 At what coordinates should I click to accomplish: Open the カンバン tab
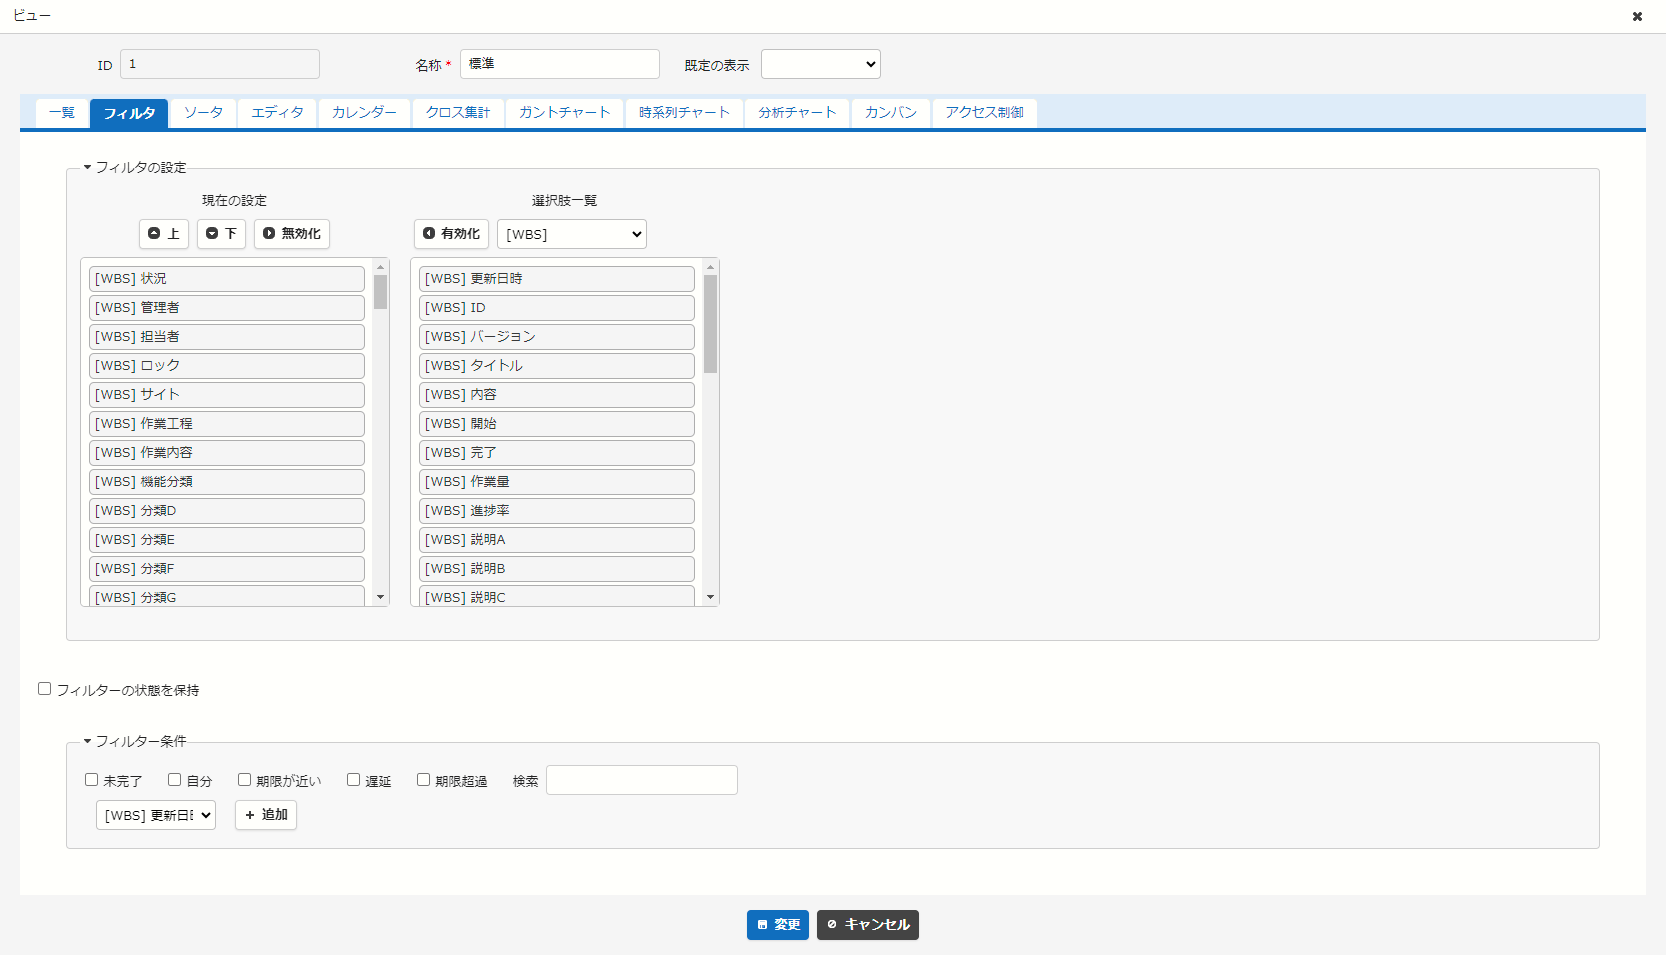pos(891,113)
